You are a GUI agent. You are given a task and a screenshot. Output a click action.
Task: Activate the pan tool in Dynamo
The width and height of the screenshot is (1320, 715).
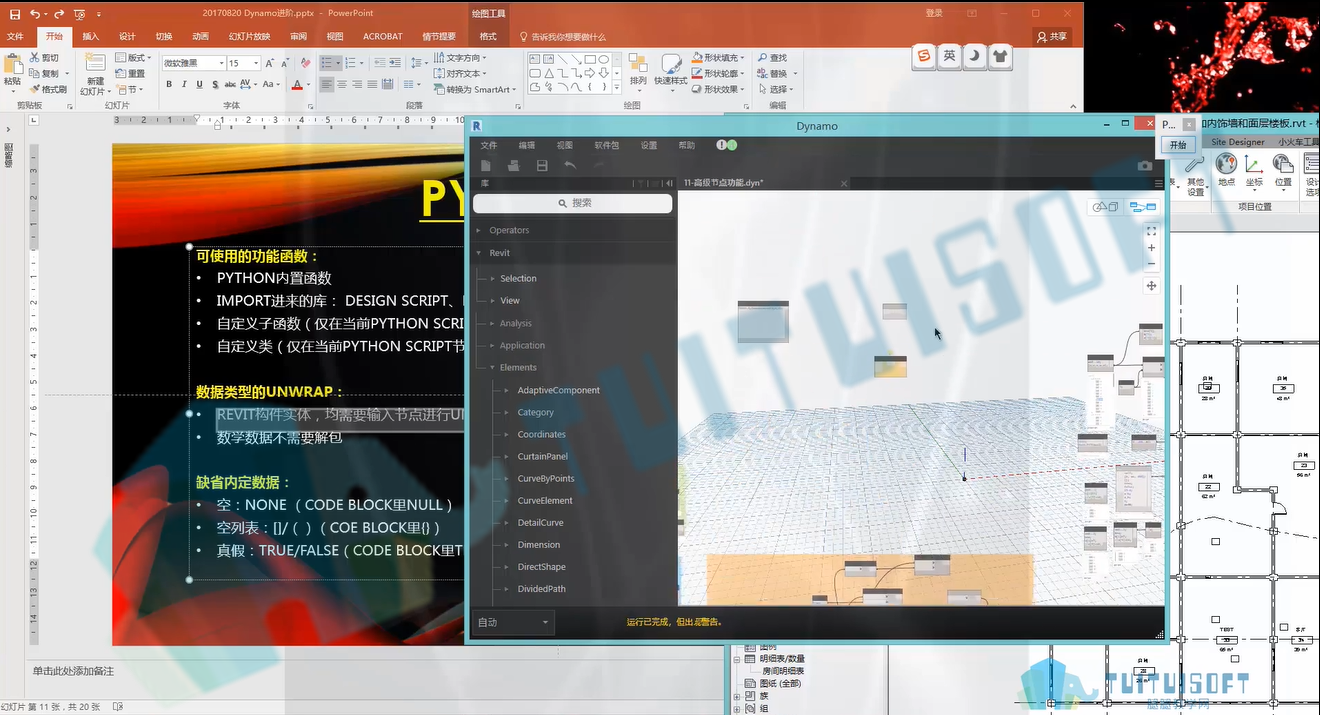pyautogui.click(x=1151, y=286)
